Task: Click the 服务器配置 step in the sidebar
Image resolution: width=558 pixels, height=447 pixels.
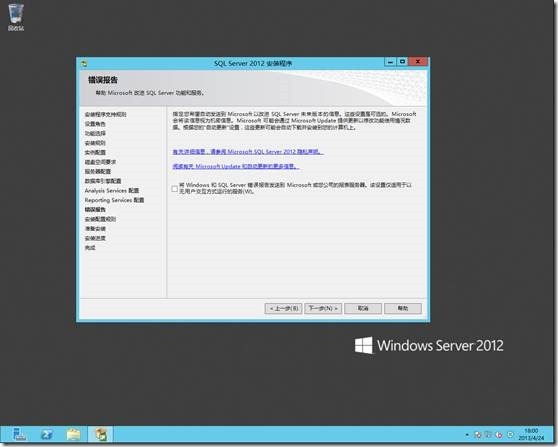Action: (x=98, y=172)
